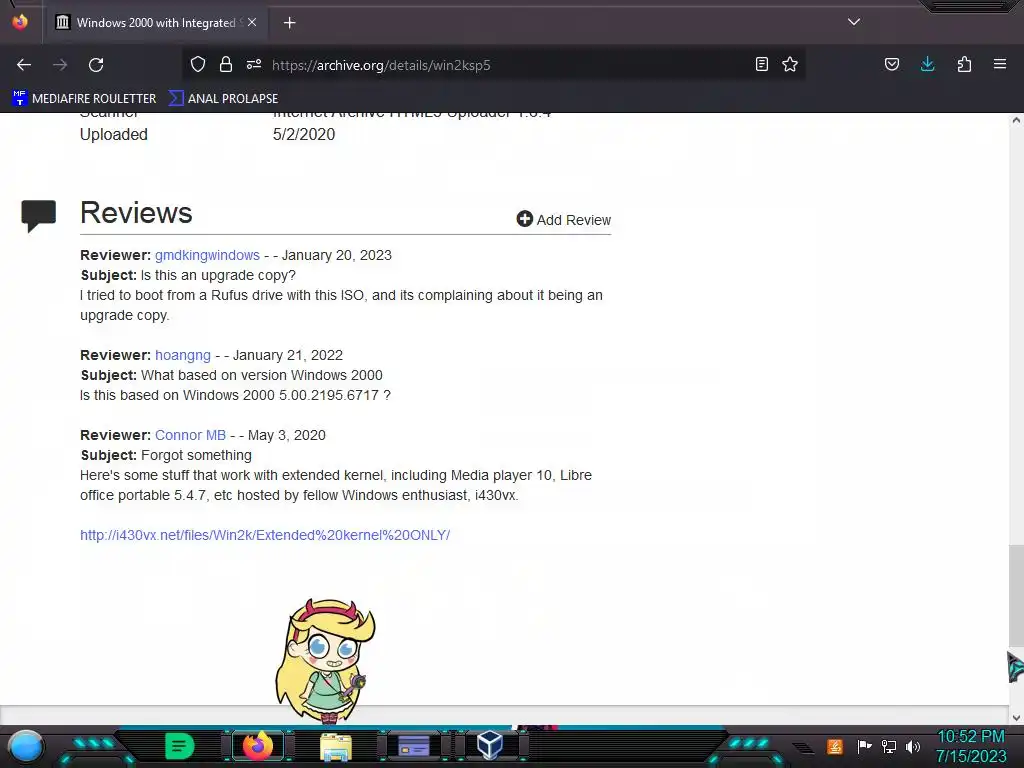
Task: View site security padlock info
Action: [x=226, y=64]
